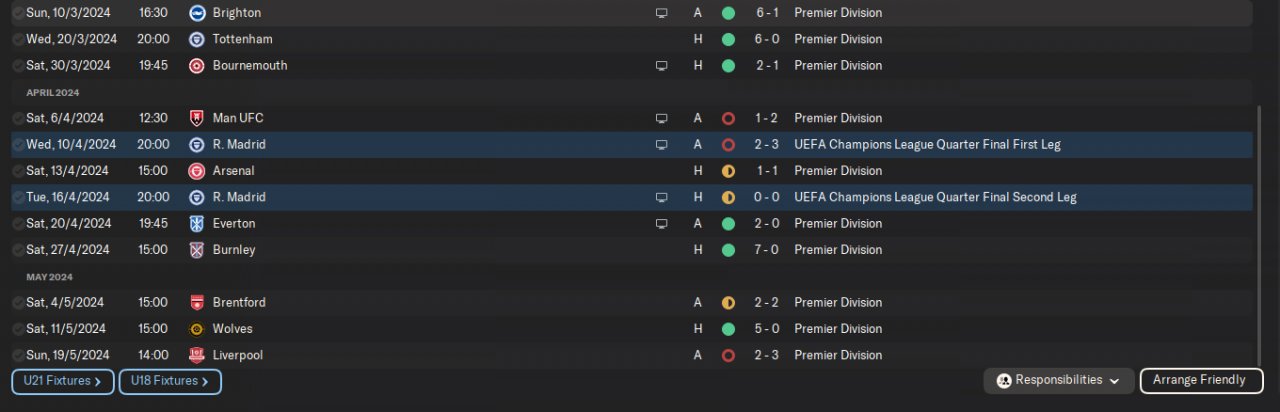
Task: Expand U21 Fixtures
Action: [62, 381]
